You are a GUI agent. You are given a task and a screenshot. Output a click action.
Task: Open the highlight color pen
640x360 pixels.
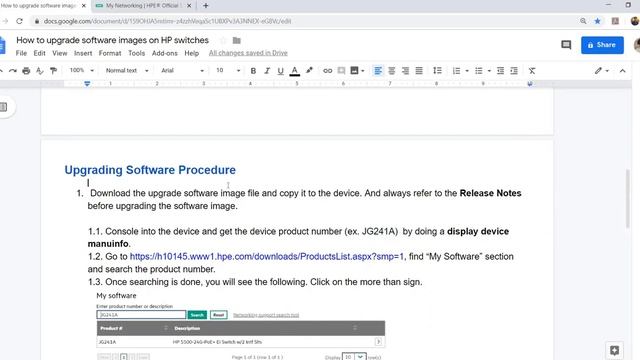[x=309, y=71]
